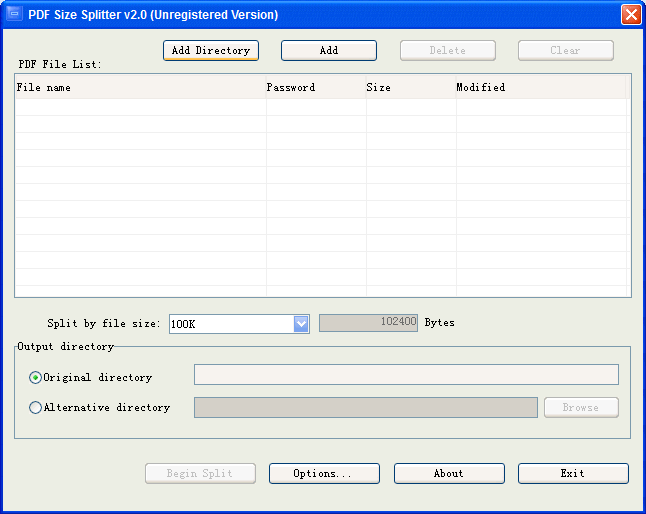646x514 pixels.
Task: Close the PDF Size Splitter window
Action: point(630,15)
